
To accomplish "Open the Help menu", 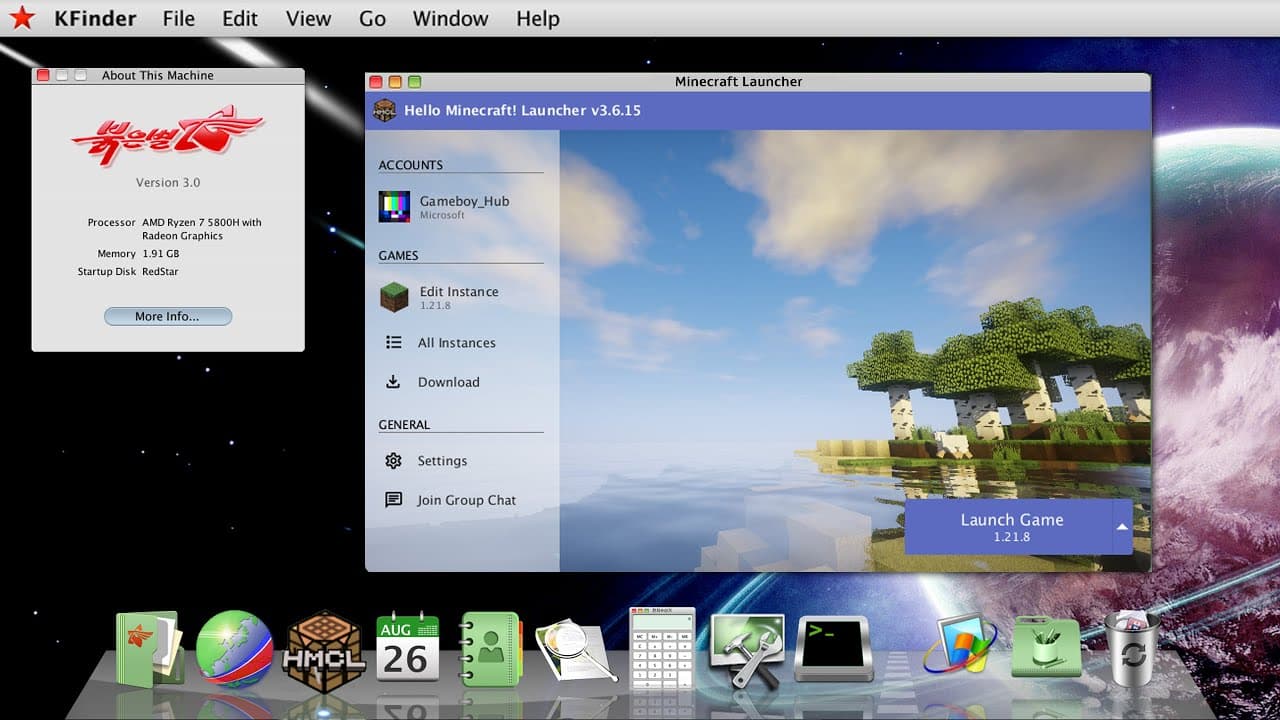I will (x=538, y=19).
